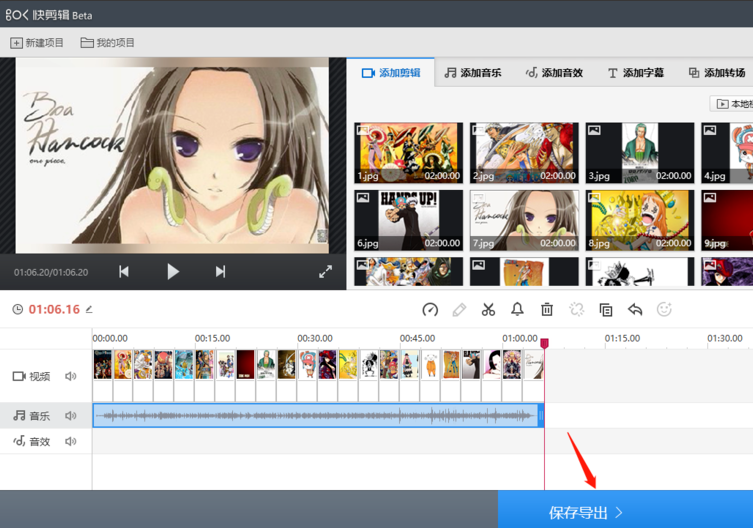Click the copy clip icon

(606, 310)
